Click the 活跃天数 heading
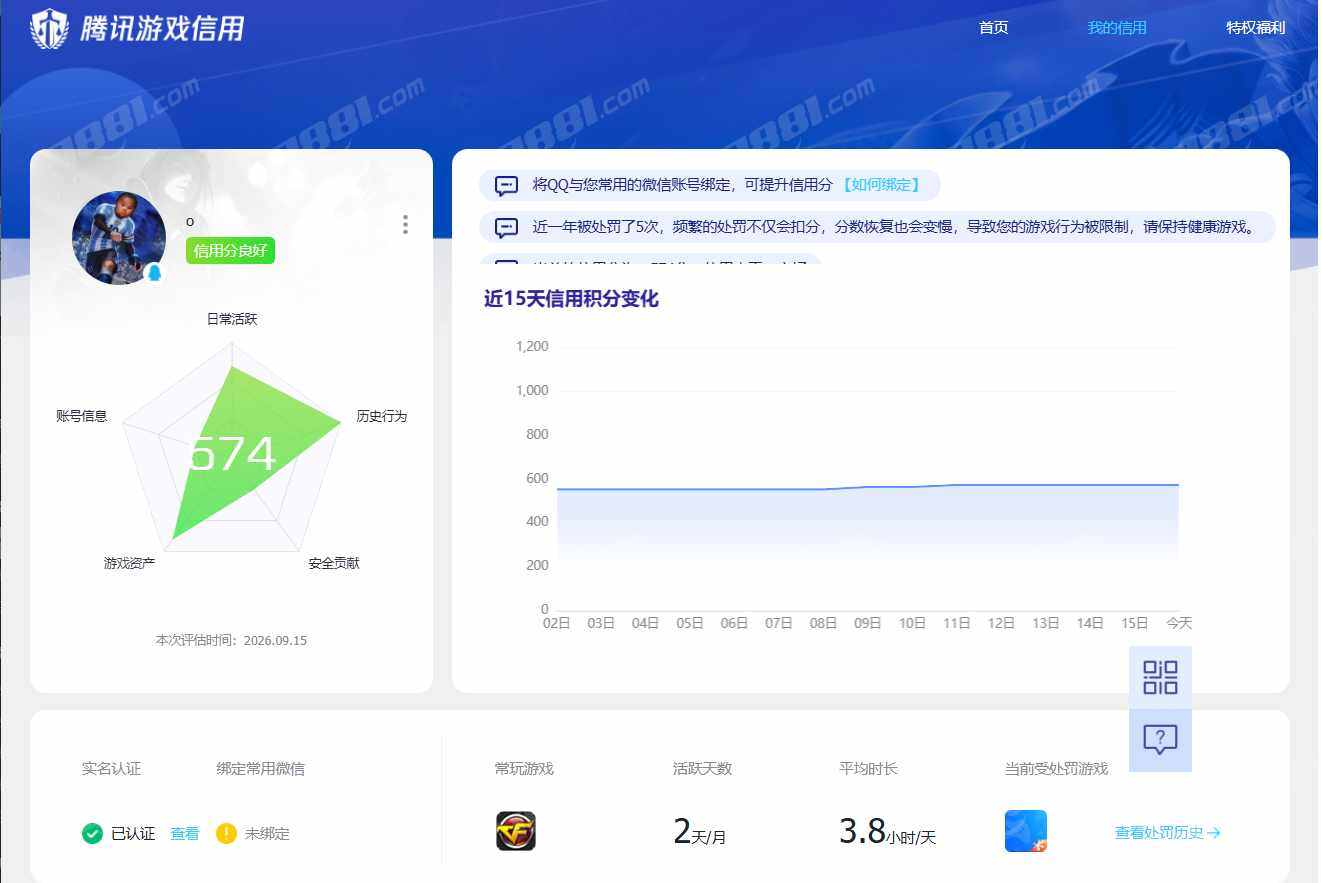This screenshot has width=1321, height=883. pos(703,768)
